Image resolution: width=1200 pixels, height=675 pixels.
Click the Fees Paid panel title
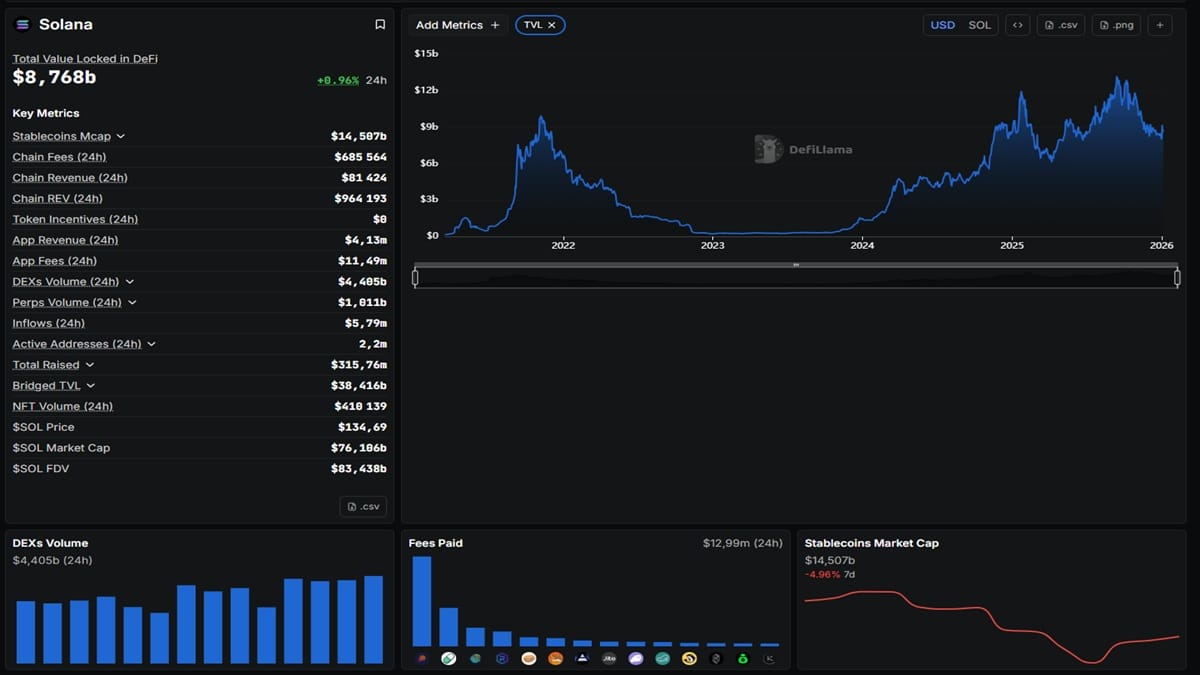(x=436, y=543)
